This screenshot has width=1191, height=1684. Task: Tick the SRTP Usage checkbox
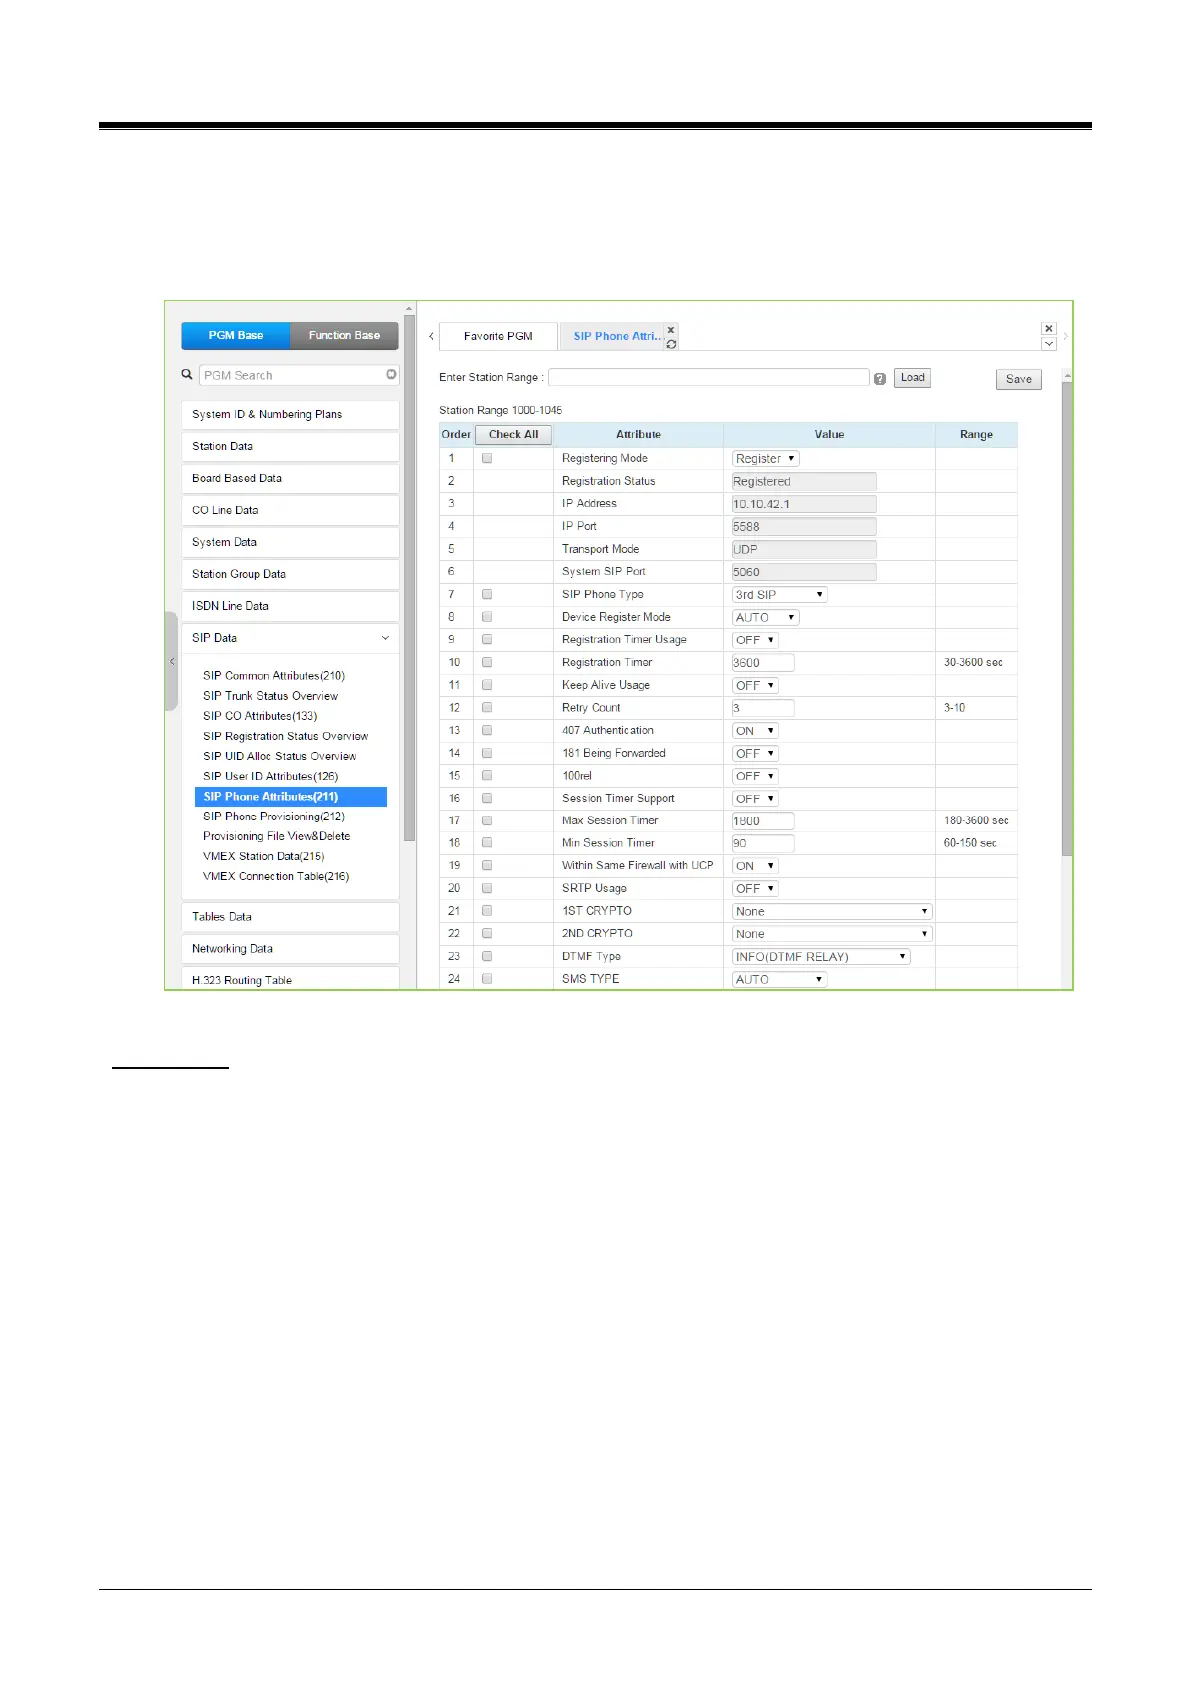click(x=487, y=888)
